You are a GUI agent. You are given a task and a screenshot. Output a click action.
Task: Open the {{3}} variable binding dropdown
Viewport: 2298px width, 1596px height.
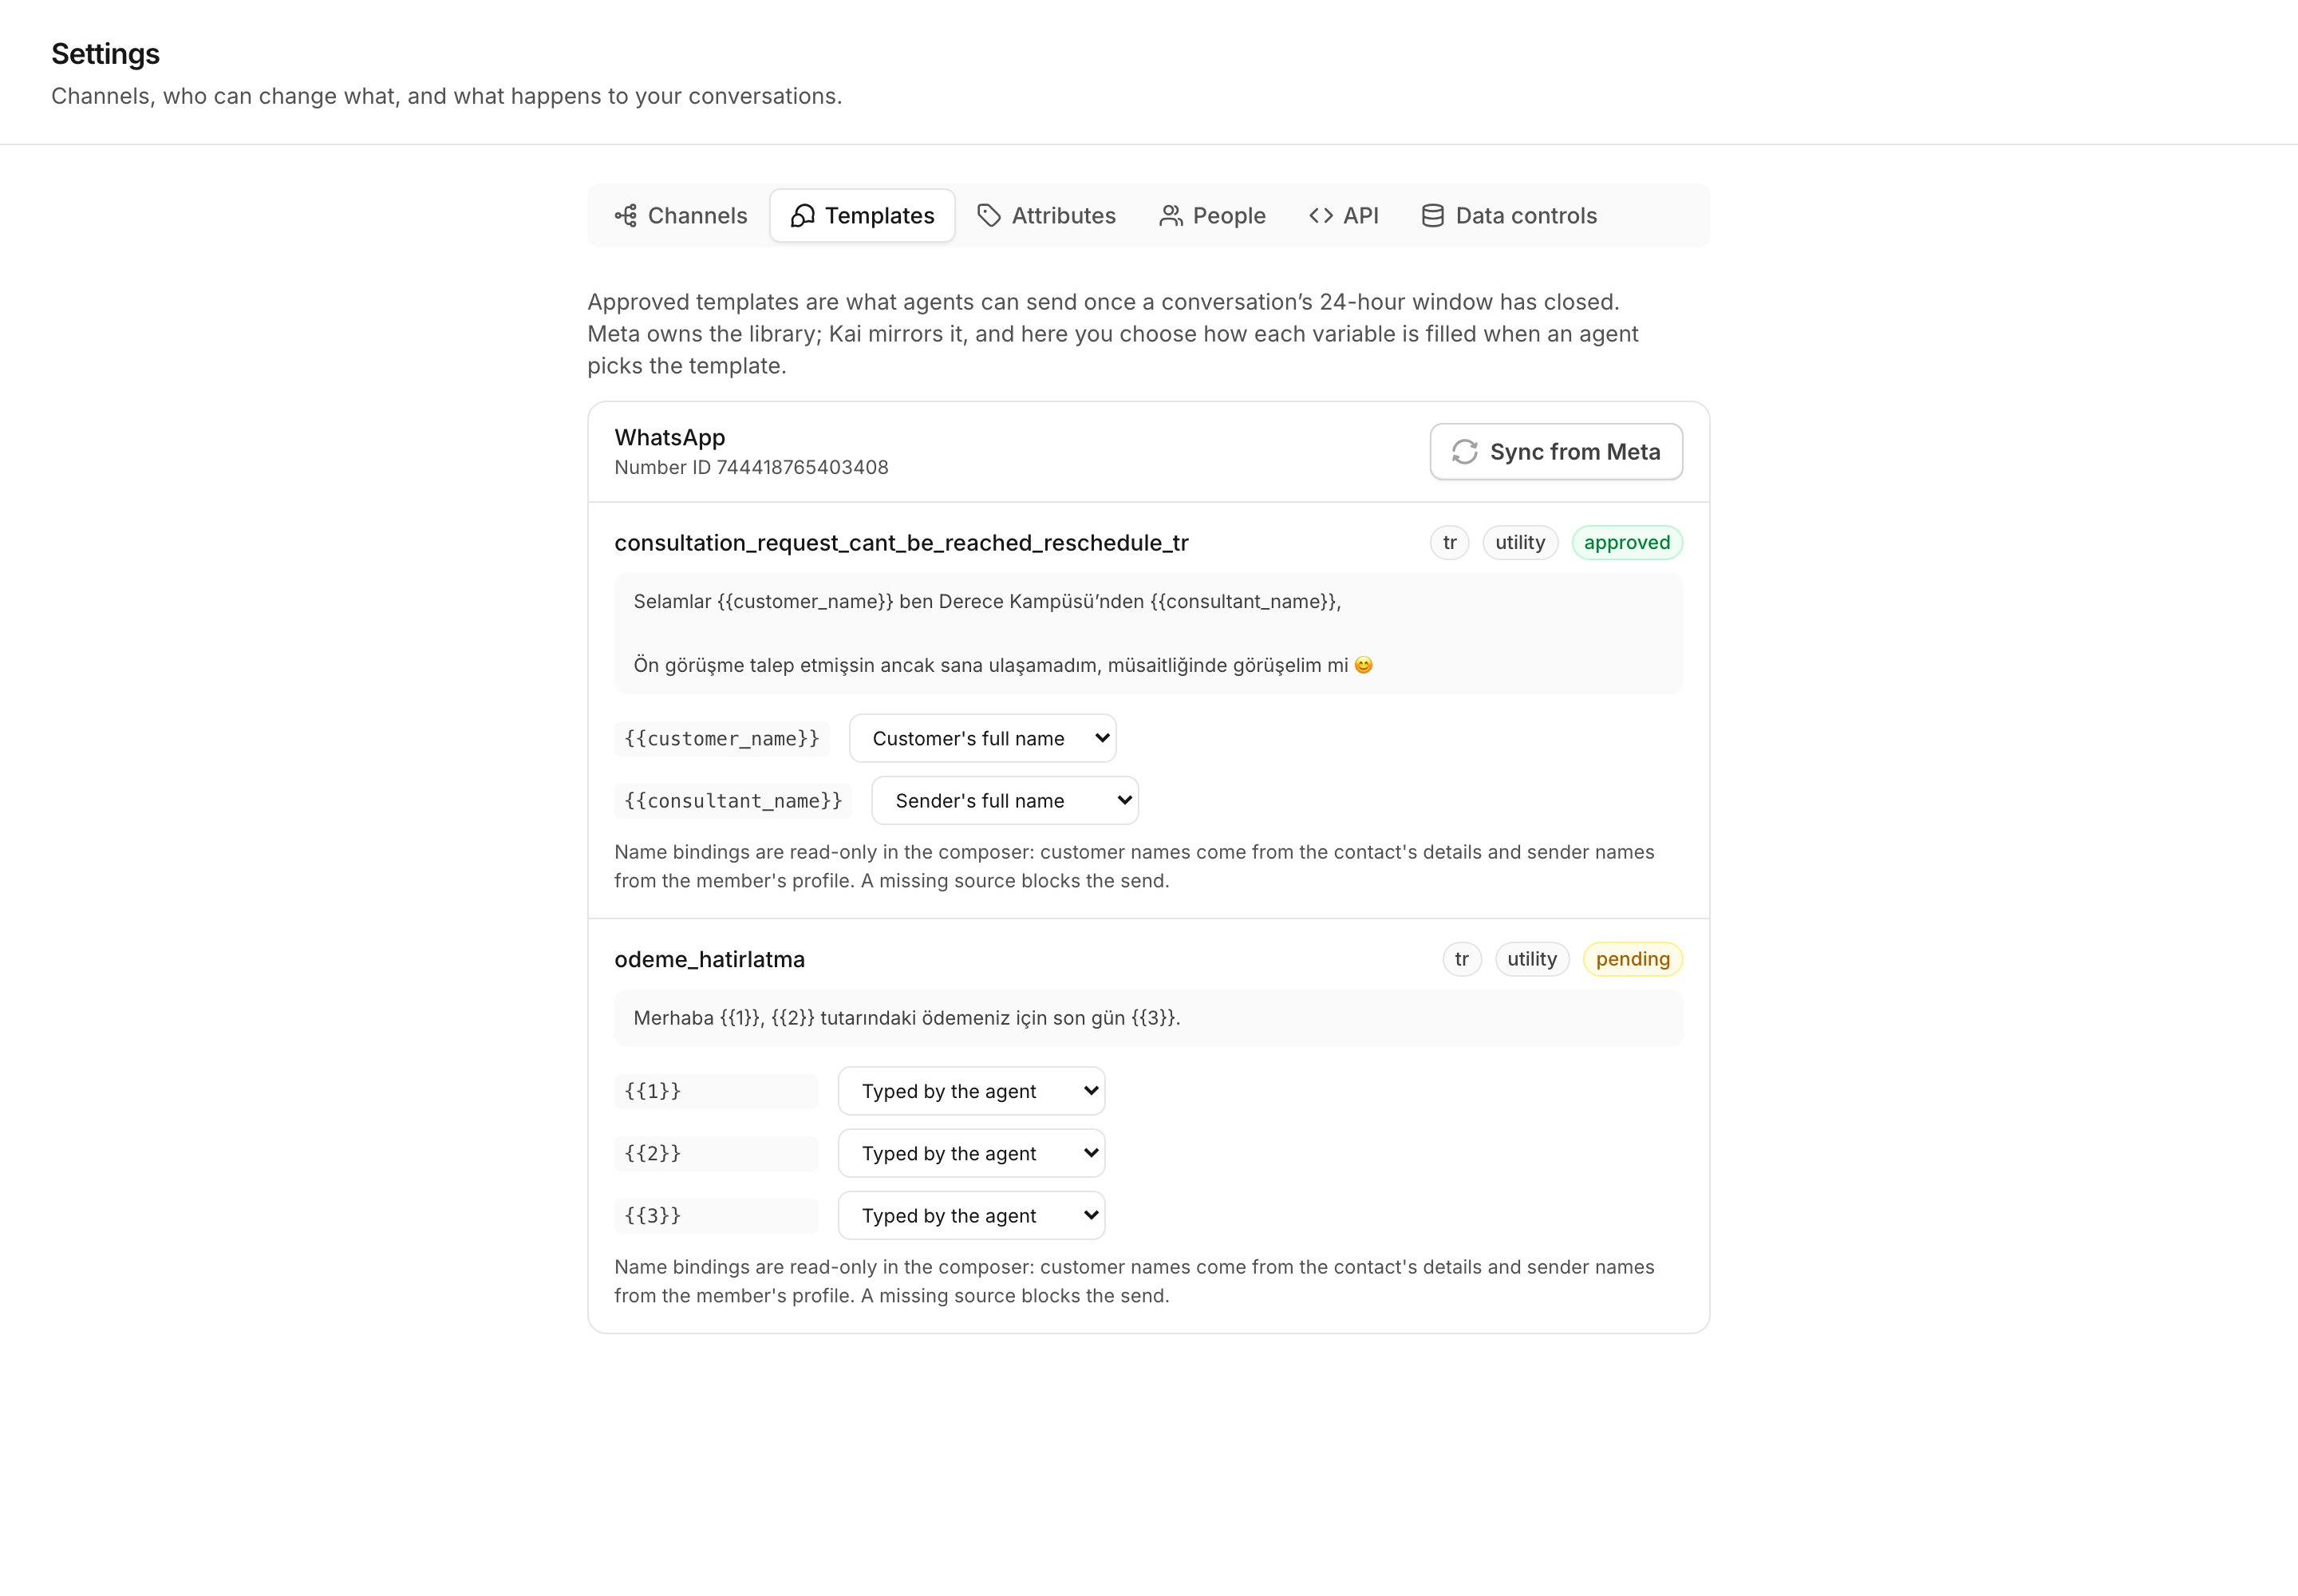972,1215
